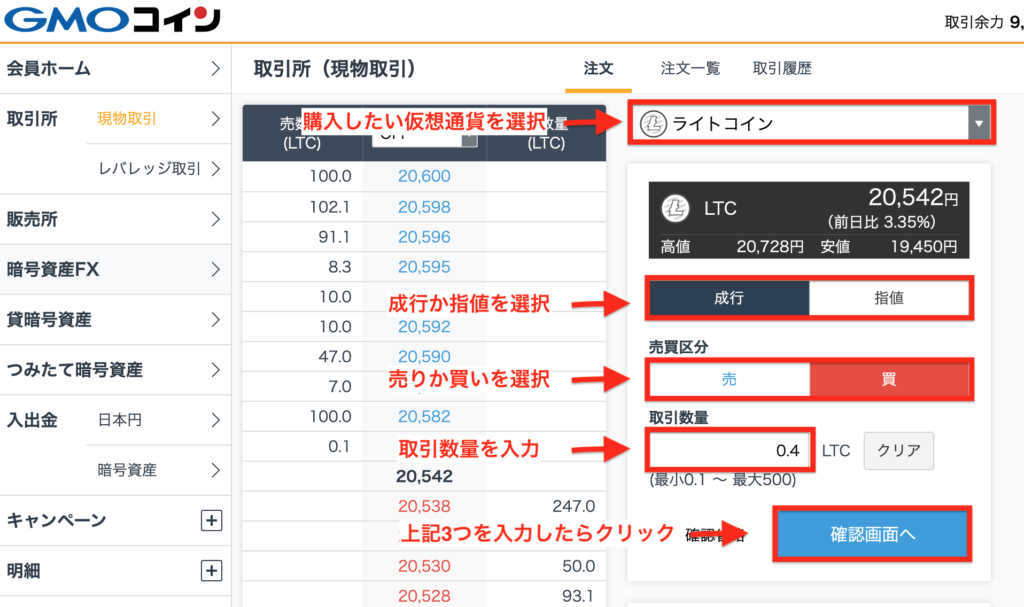Click the 確認画面へ button
The width and height of the screenshot is (1024, 607).
(x=872, y=534)
